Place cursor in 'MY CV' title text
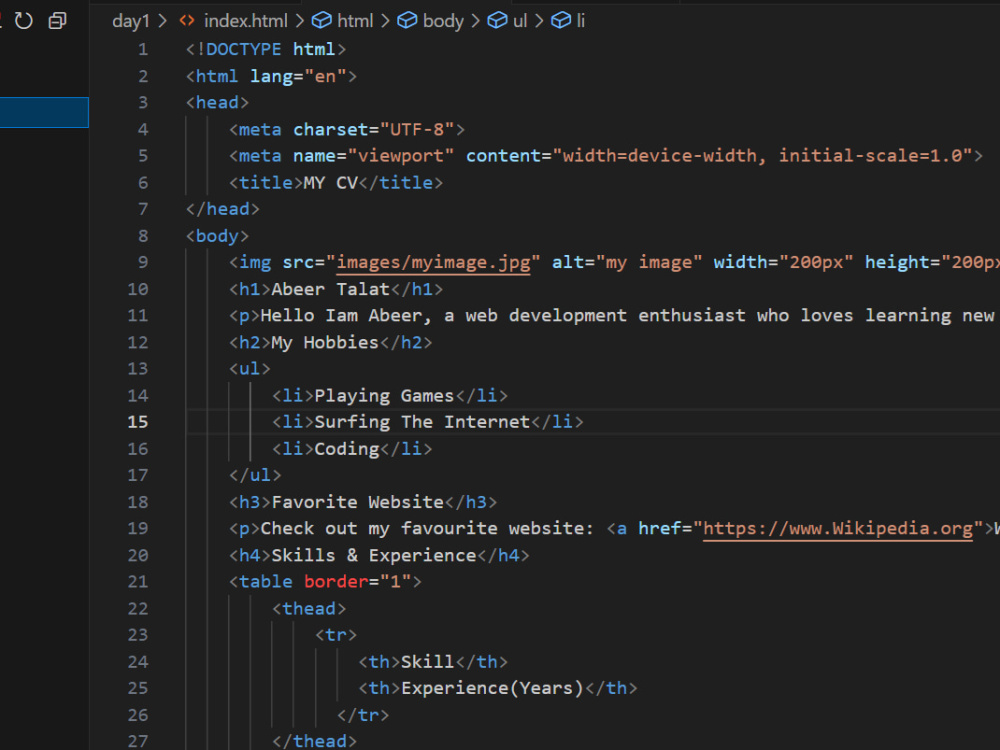This screenshot has width=1000, height=750. click(x=330, y=183)
